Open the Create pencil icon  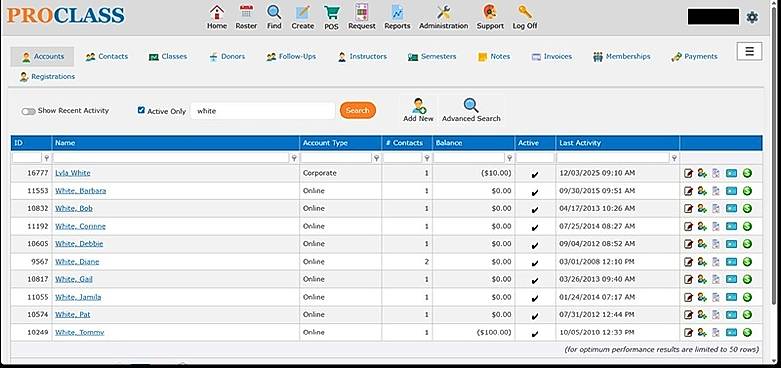(x=303, y=12)
